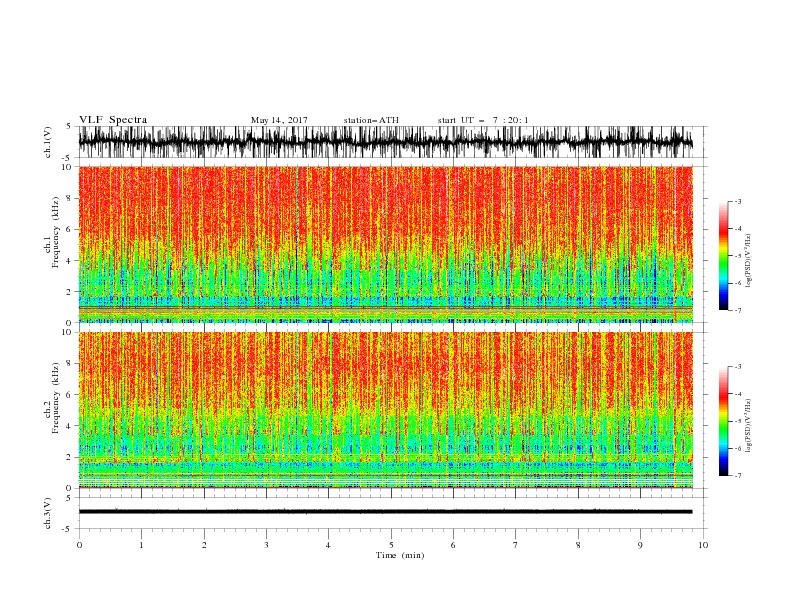Viewport: 792px width, 612px height.
Task: Click the "station=ATH" label
Action: [x=371, y=120]
